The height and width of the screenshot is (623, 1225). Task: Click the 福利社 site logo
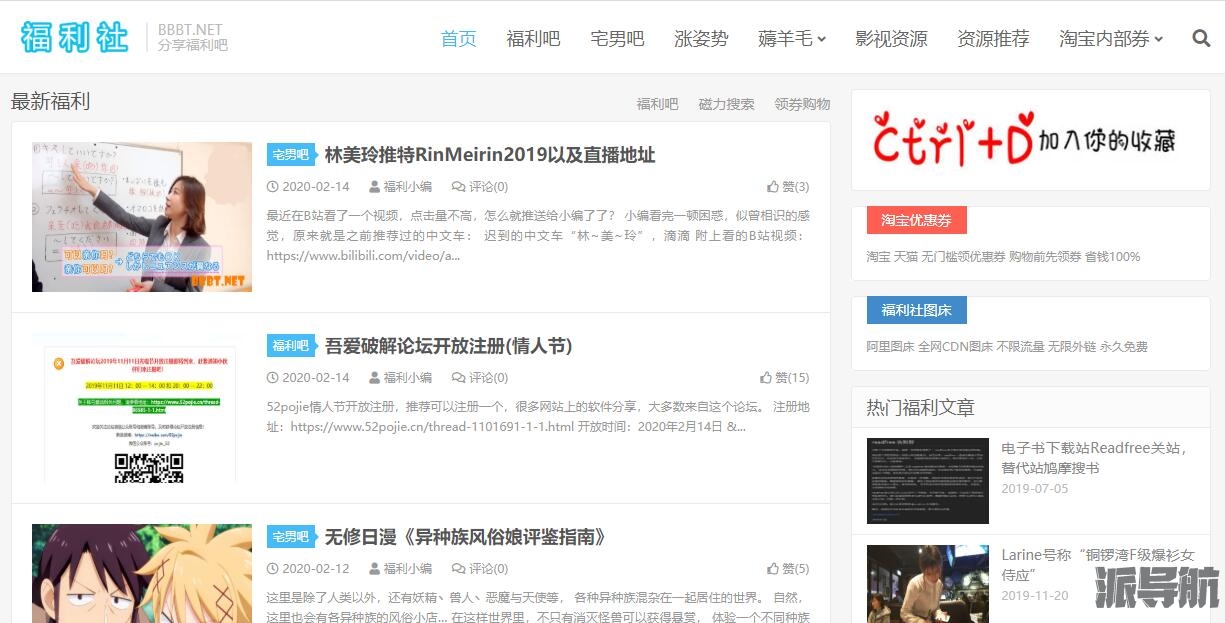click(x=75, y=37)
